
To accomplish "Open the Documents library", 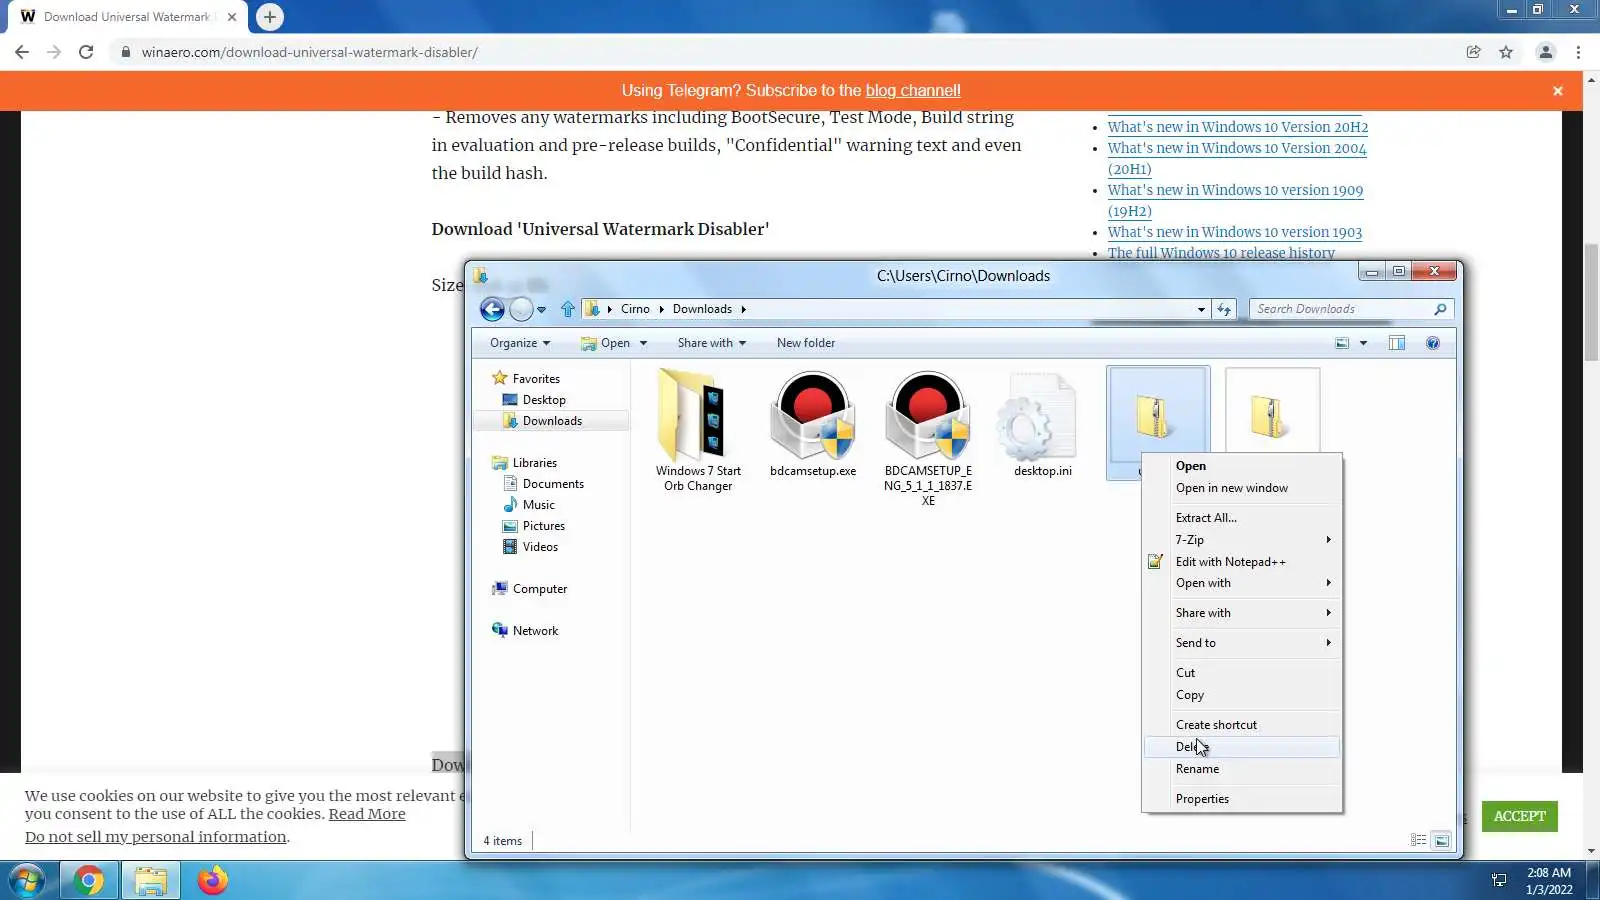I will point(553,484).
